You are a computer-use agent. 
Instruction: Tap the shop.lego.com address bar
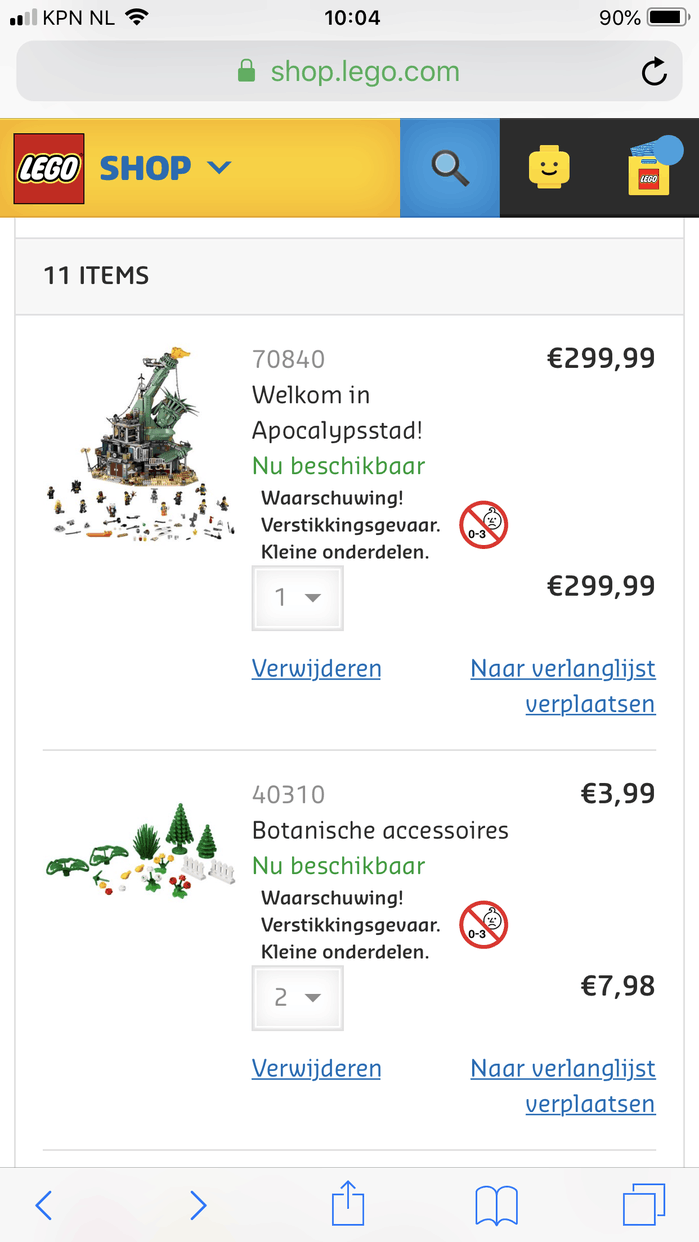(x=348, y=72)
